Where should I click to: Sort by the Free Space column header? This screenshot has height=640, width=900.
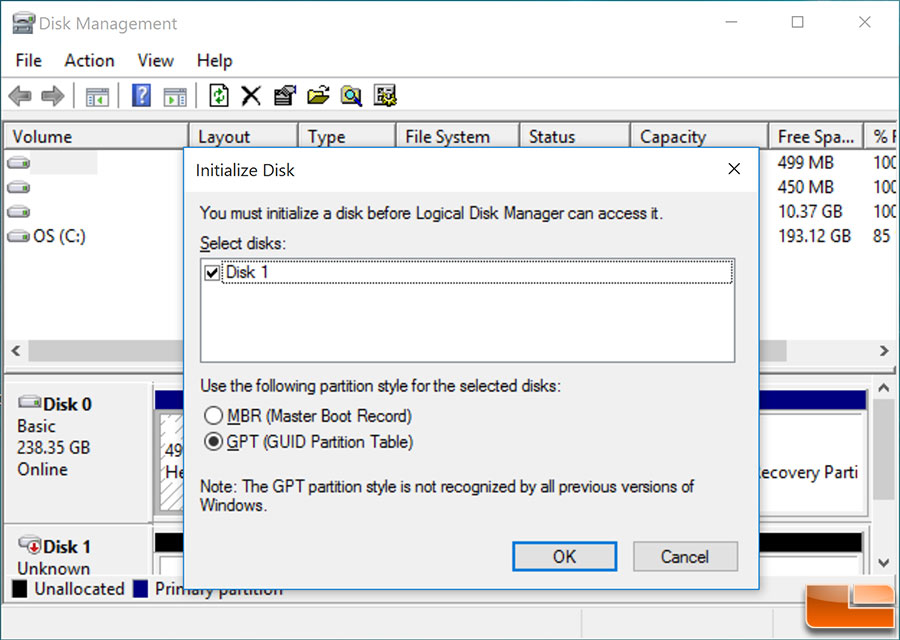click(x=816, y=137)
